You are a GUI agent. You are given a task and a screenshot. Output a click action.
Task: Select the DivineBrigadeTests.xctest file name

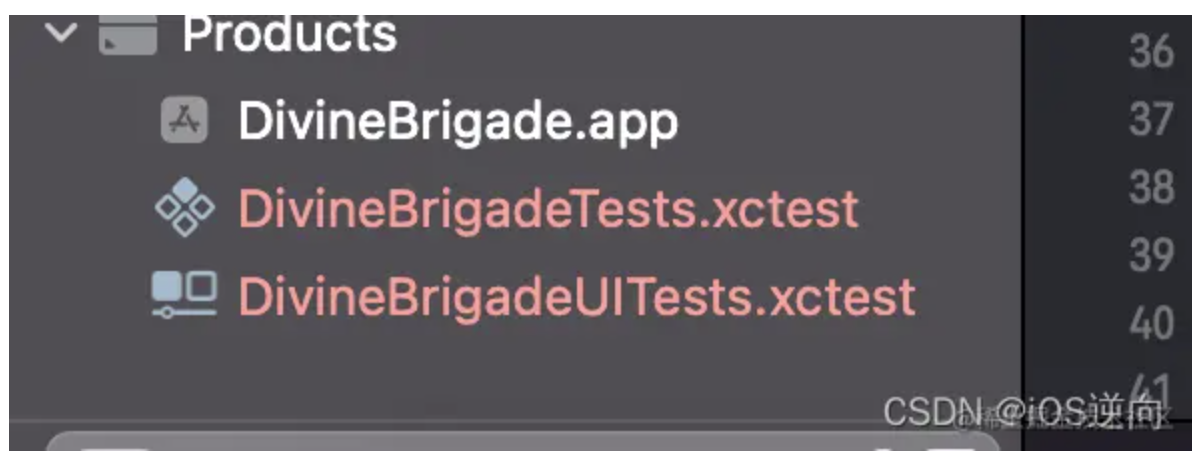(548, 208)
